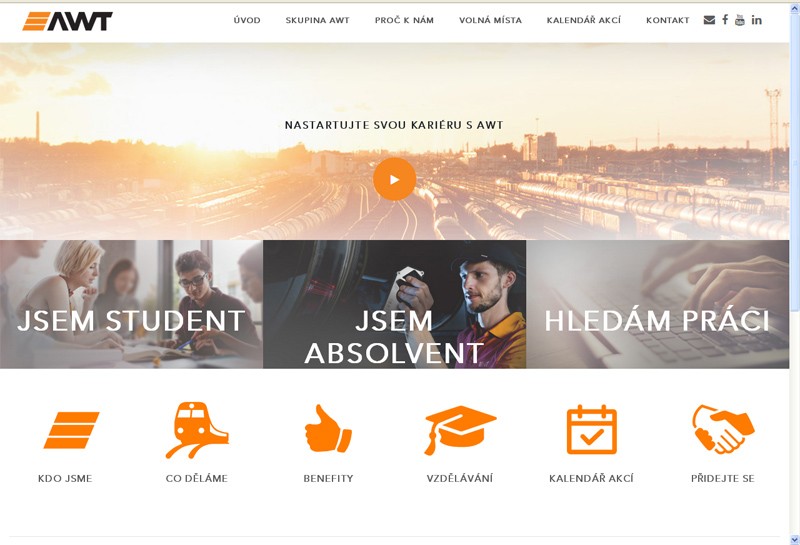Click the scrollbar down arrow
The height and width of the screenshot is (545, 800).
click(x=794, y=539)
